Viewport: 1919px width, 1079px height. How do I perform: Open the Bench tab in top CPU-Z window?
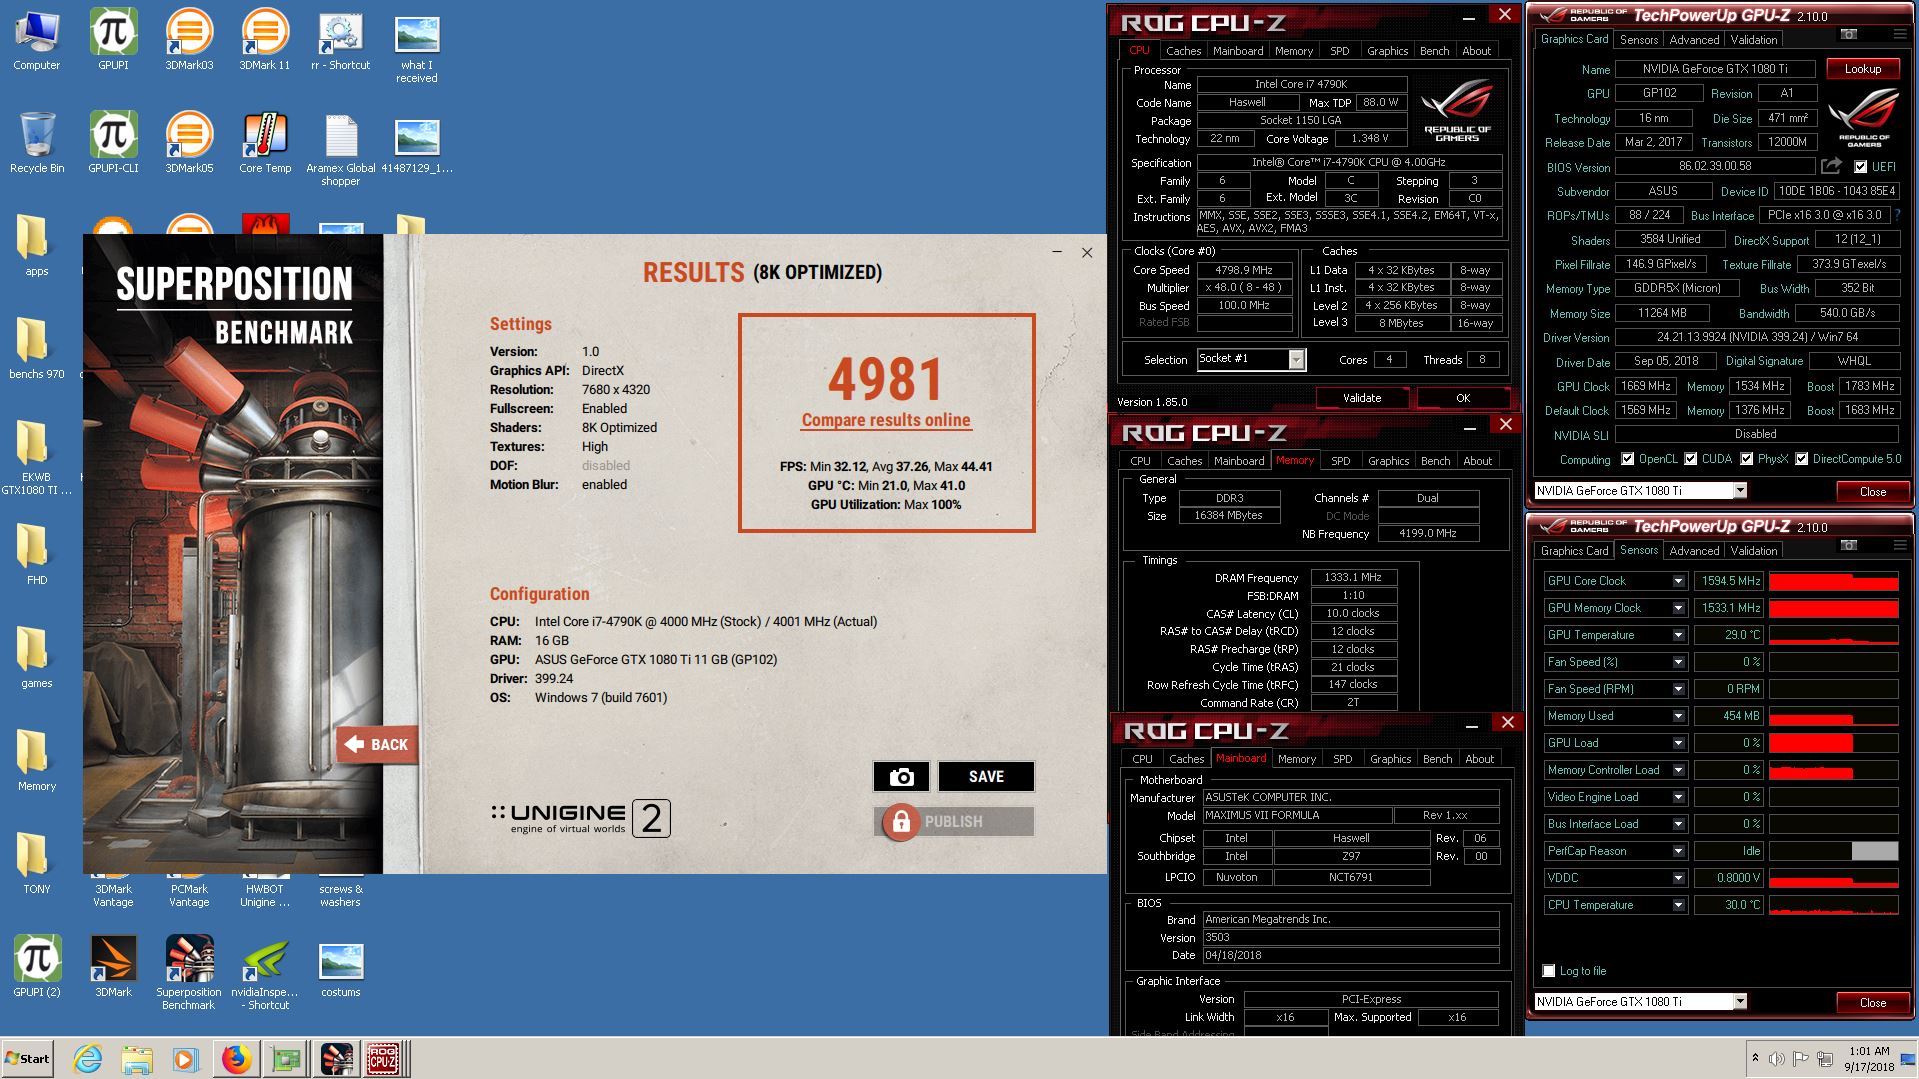coord(1434,50)
